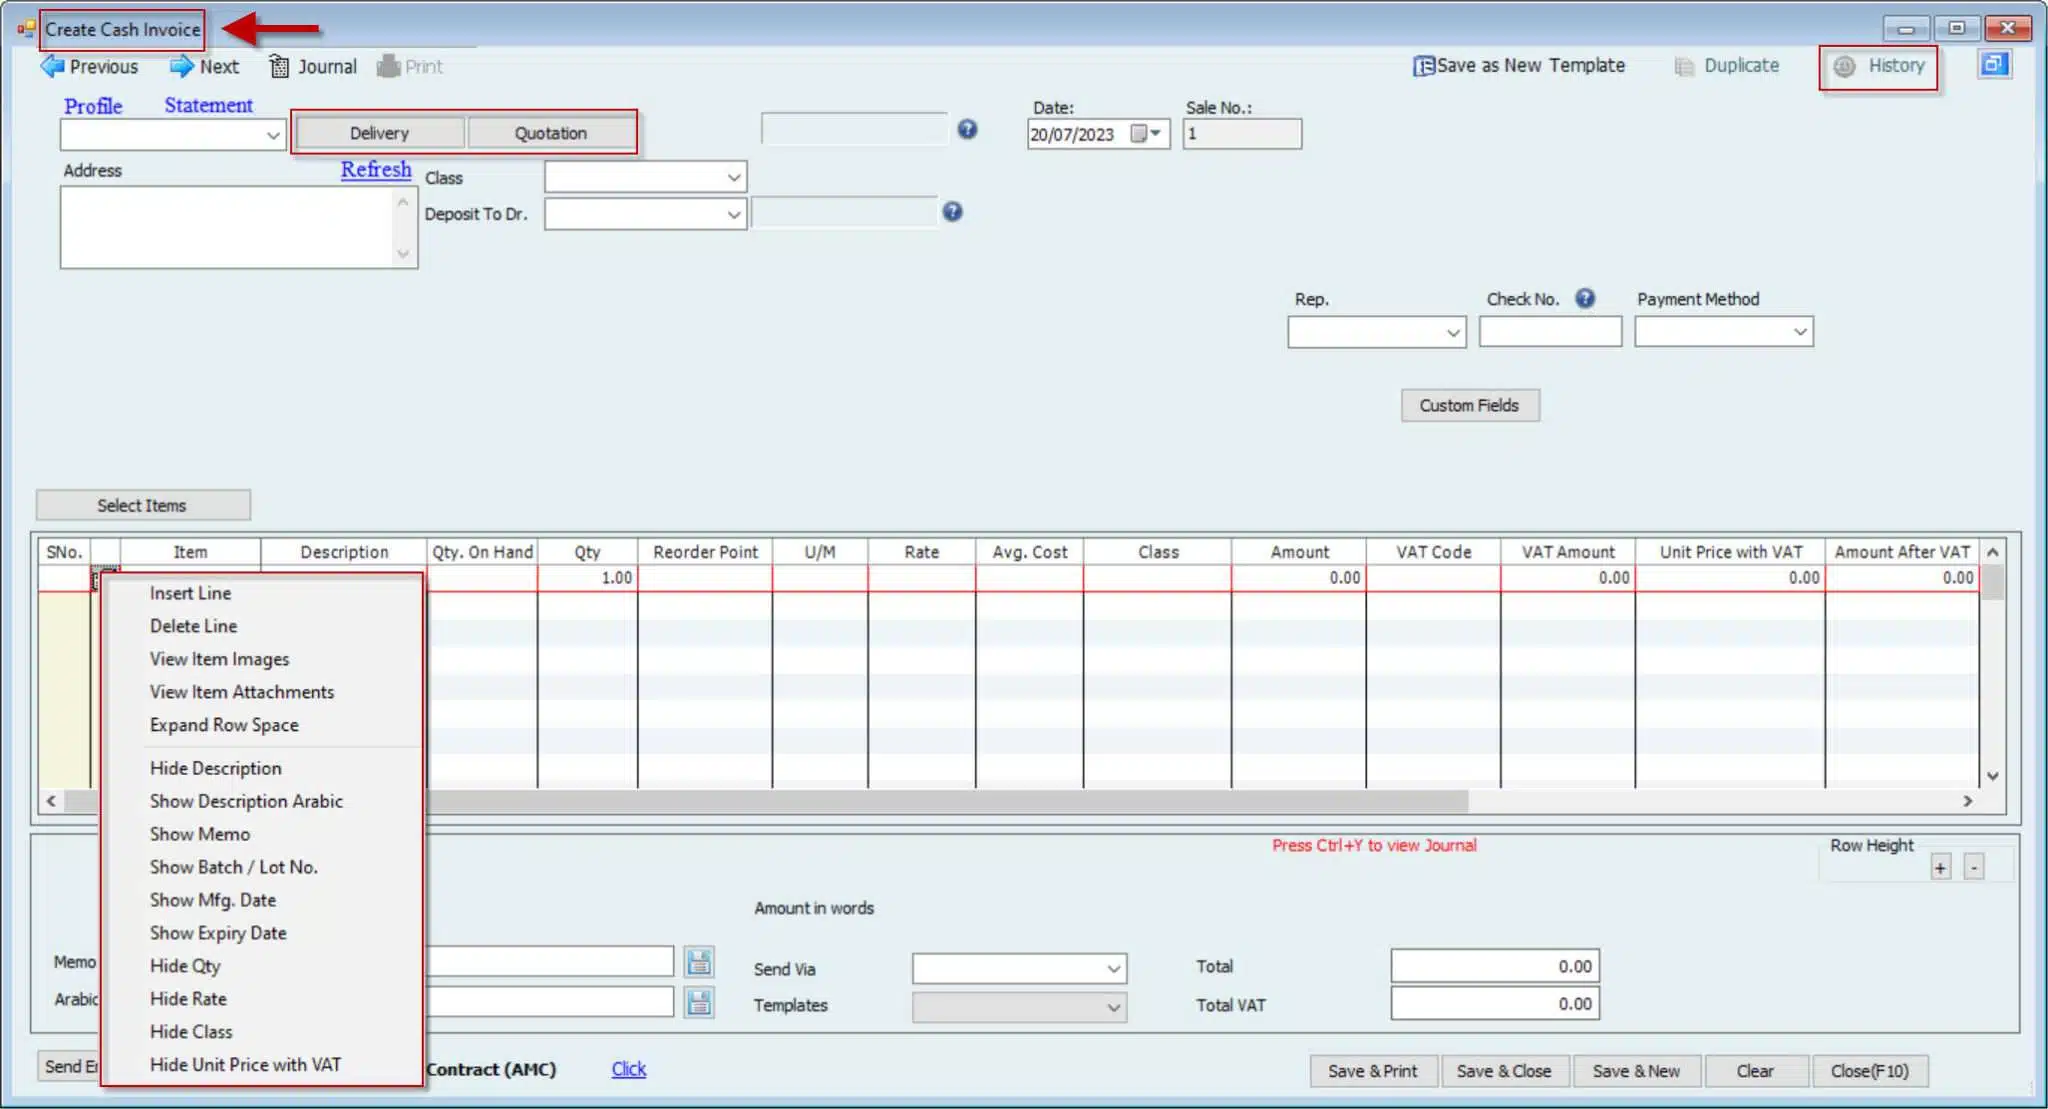This screenshot has width=2048, height=1109.
Task: Click Save as New Template icon
Action: [x=1423, y=66]
